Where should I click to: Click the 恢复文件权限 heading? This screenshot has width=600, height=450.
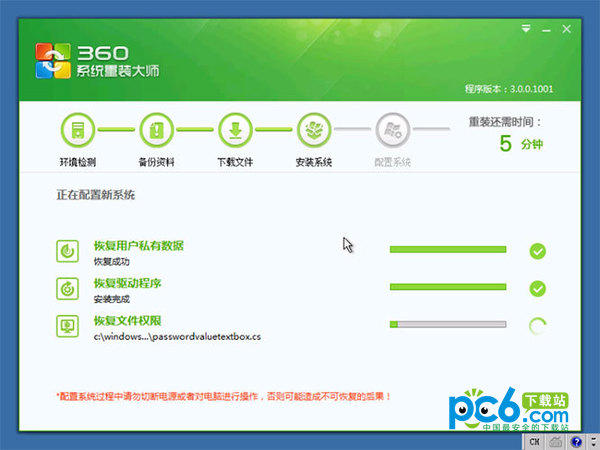128,321
